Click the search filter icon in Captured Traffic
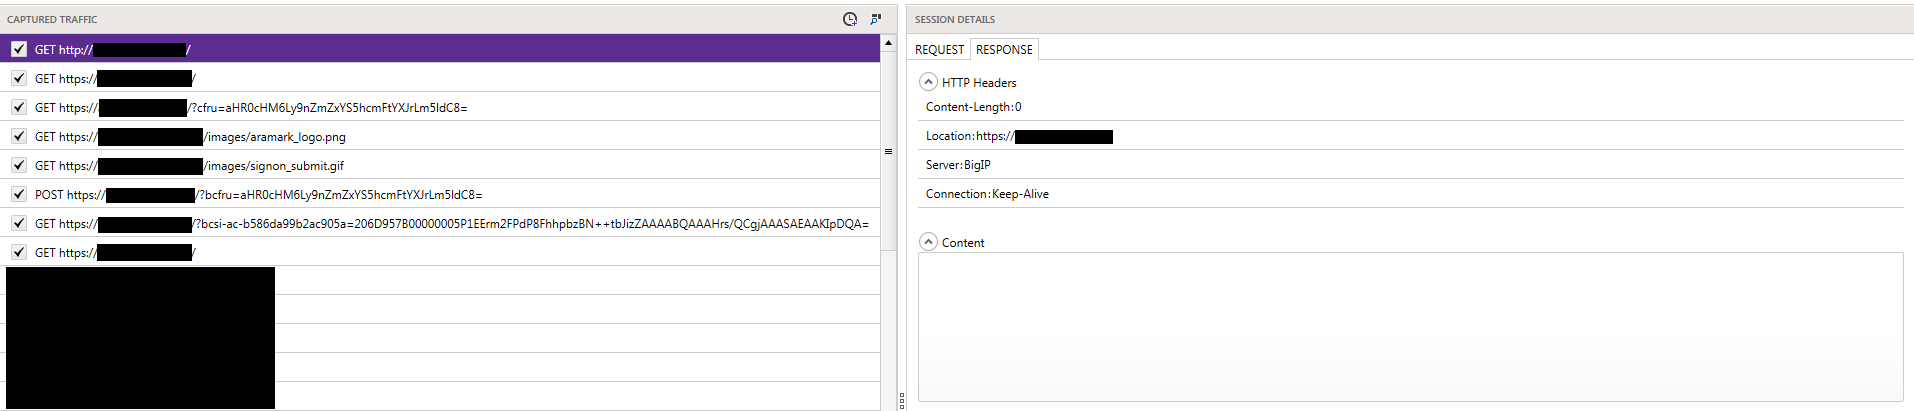Viewport: 1914px width, 411px height. tap(876, 19)
